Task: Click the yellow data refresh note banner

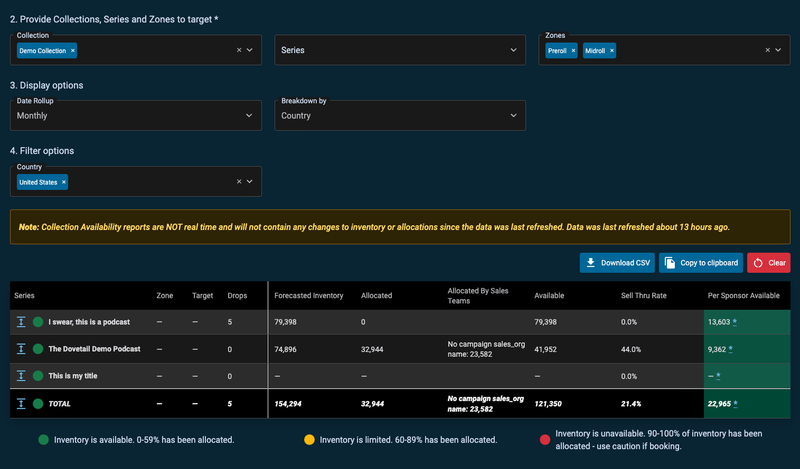Action: [x=400, y=227]
